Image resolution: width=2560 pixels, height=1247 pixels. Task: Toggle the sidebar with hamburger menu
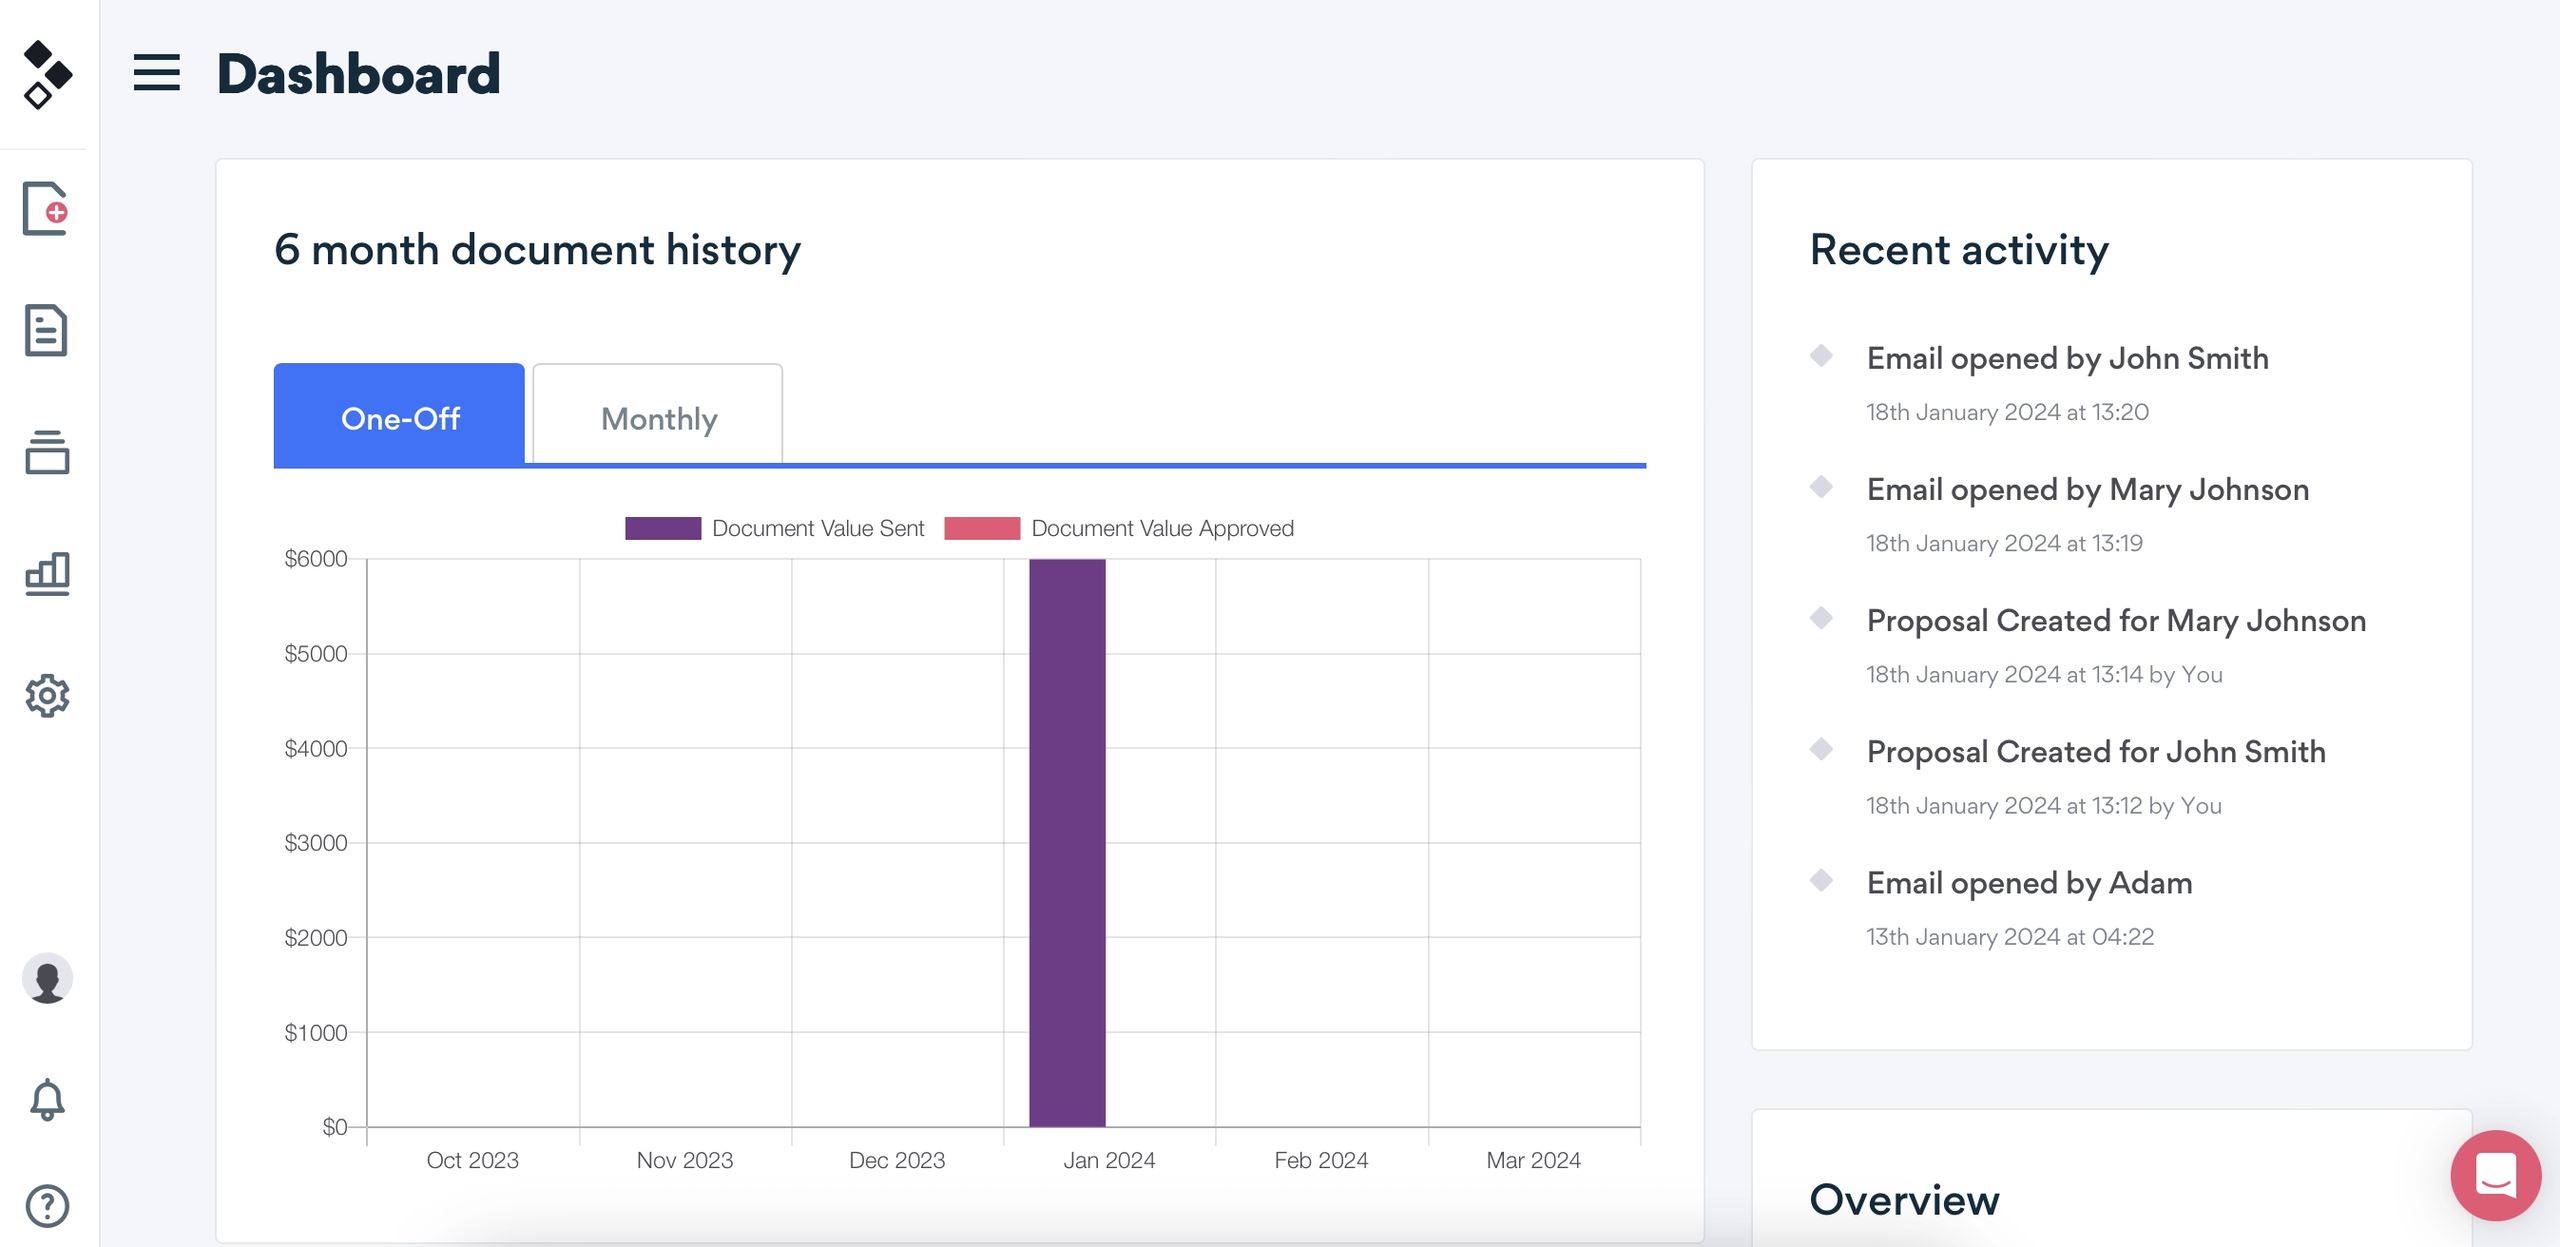pyautogui.click(x=156, y=74)
